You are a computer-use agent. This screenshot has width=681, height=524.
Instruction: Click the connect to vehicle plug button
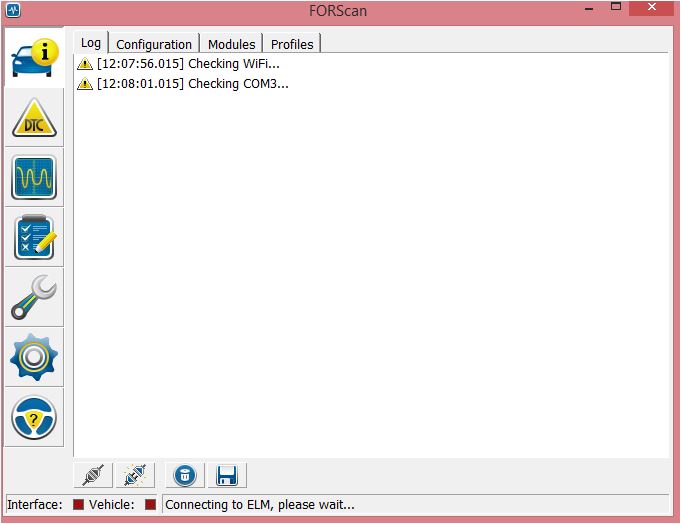pyautogui.click(x=93, y=475)
